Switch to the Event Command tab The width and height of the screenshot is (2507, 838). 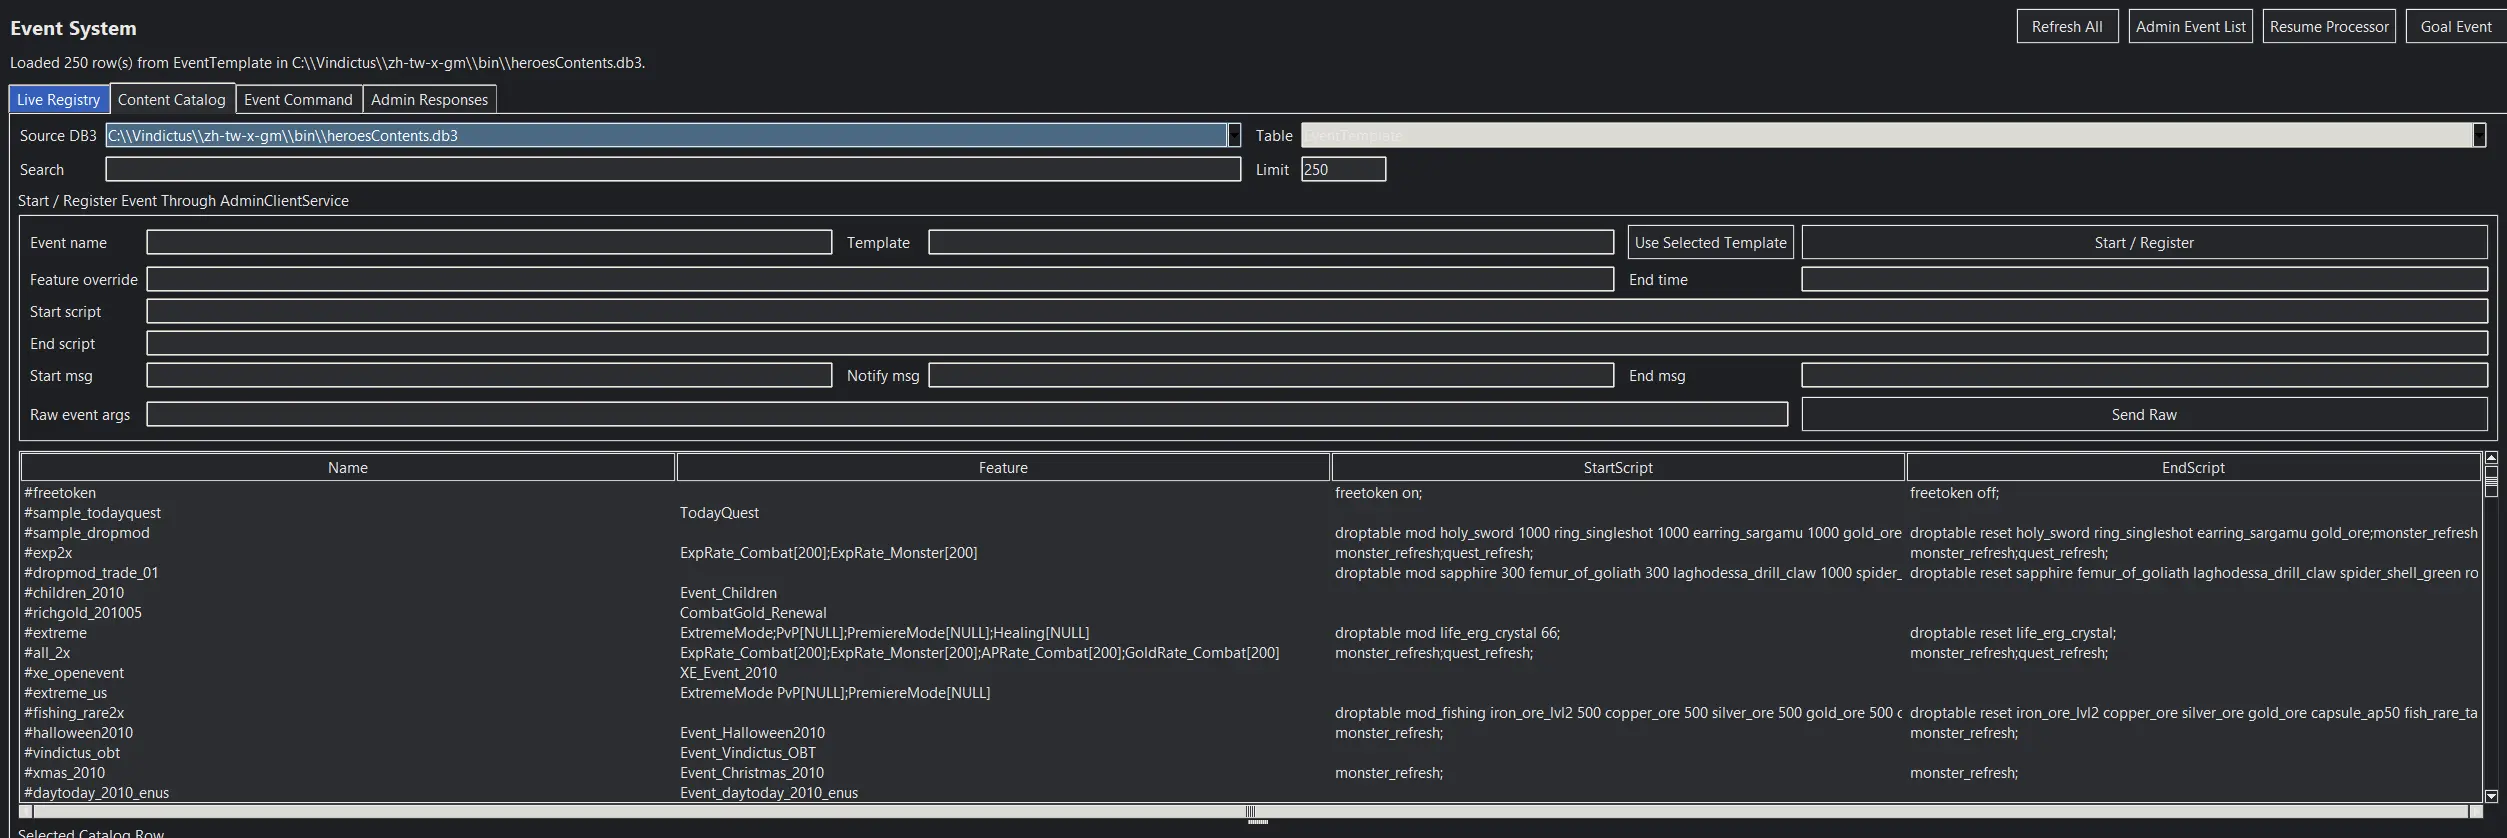pyautogui.click(x=298, y=99)
